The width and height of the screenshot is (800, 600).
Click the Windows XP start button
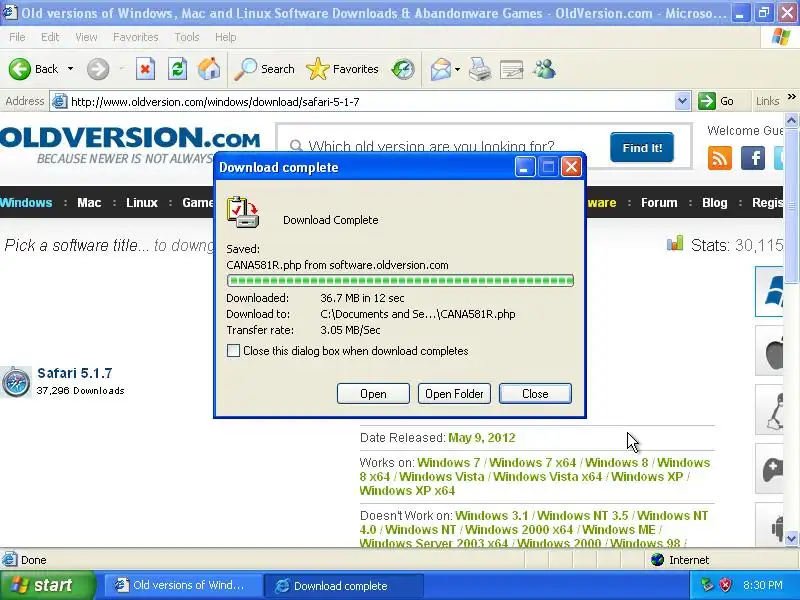point(48,585)
